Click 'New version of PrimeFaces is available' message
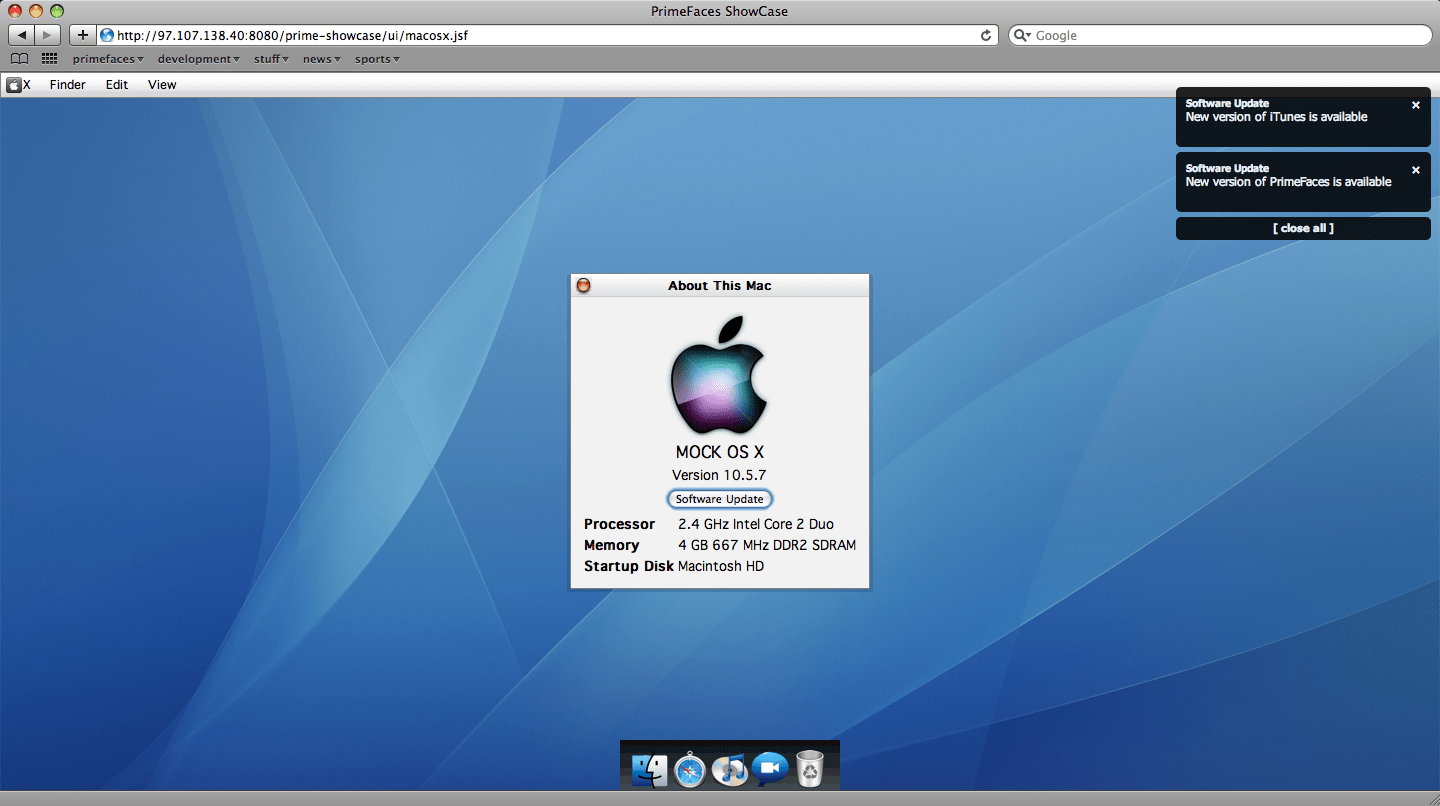1440x806 pixels. pyautogui.click(x=1288, y=182)
